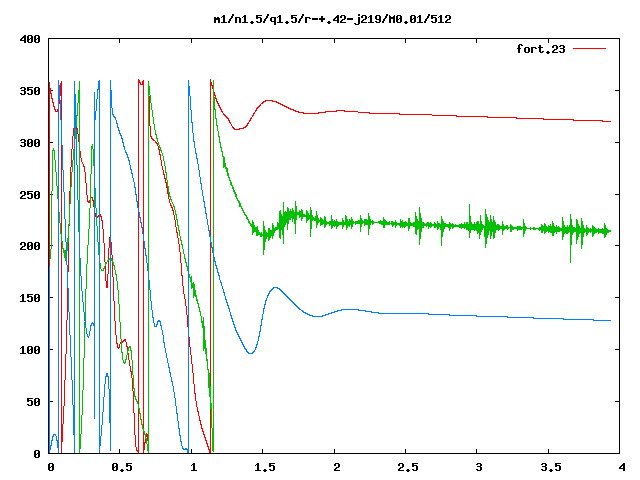Click the blue curve minimum near x=1.4
This screenshot has height=480, width=640.
pyautogui.click(x=251, y=353)
